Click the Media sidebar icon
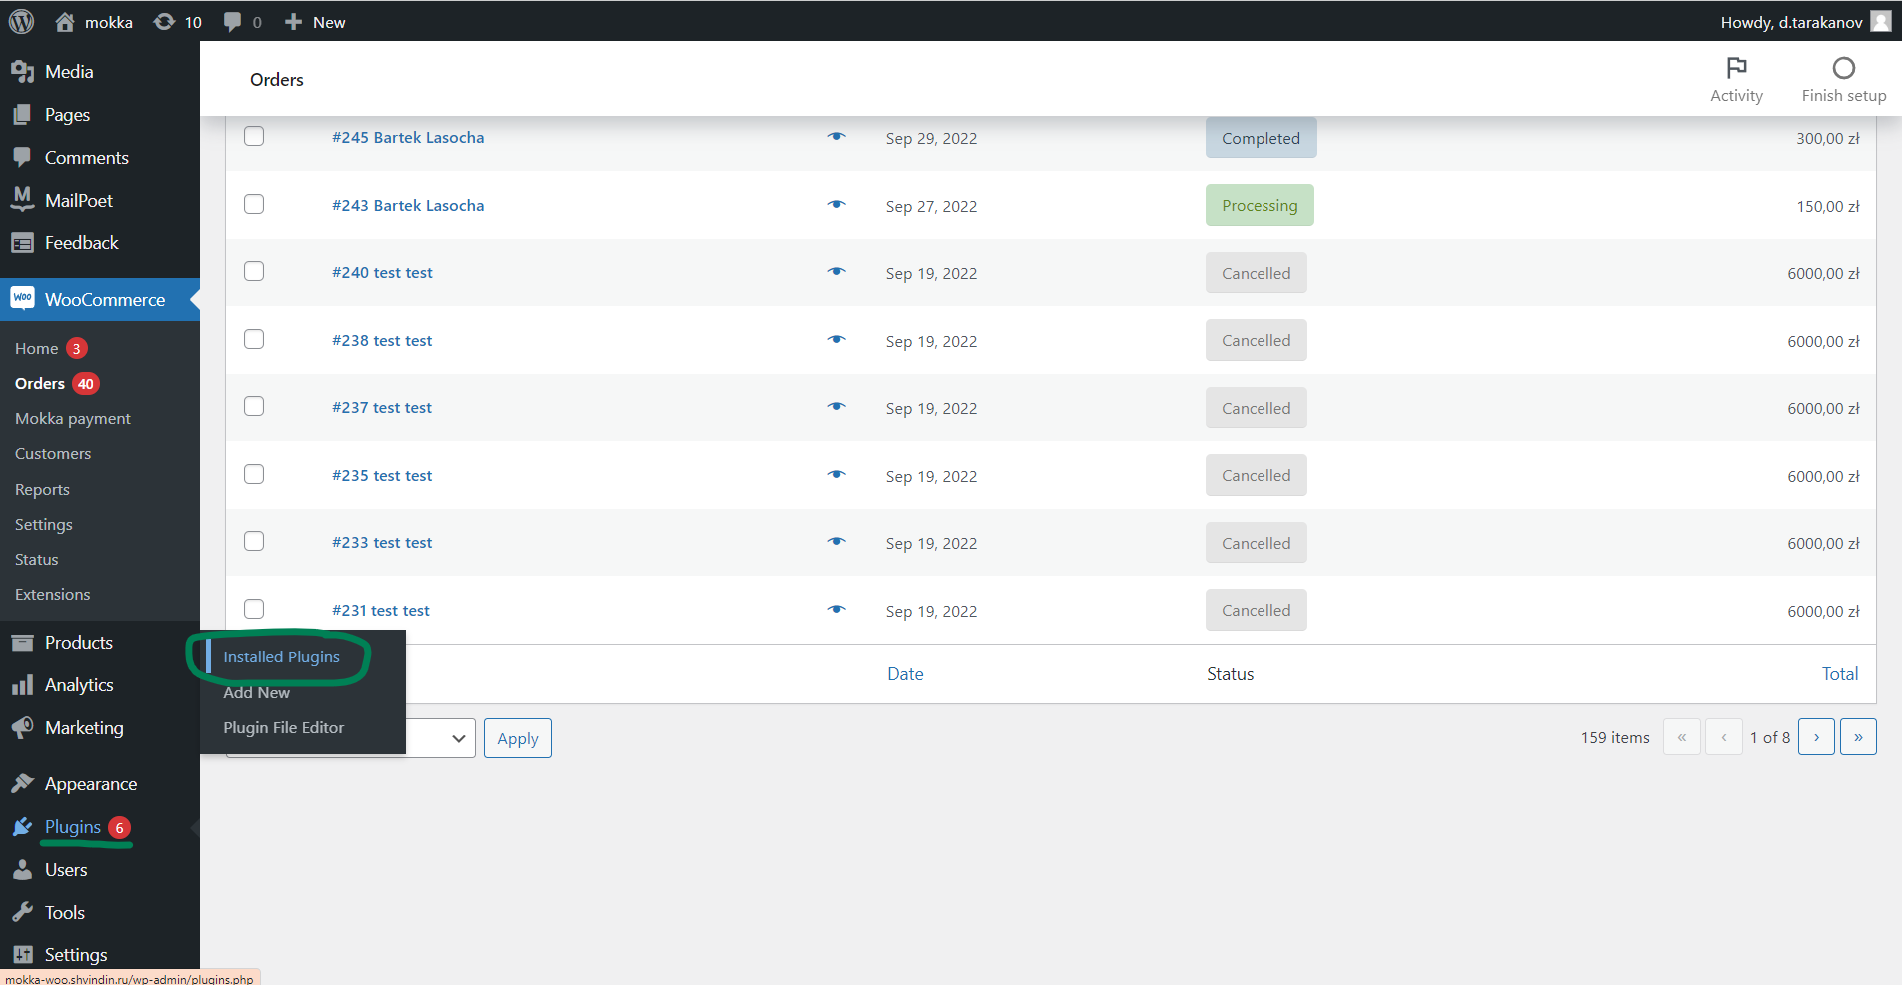This screenshot has width=1902, height=985. 22,72
